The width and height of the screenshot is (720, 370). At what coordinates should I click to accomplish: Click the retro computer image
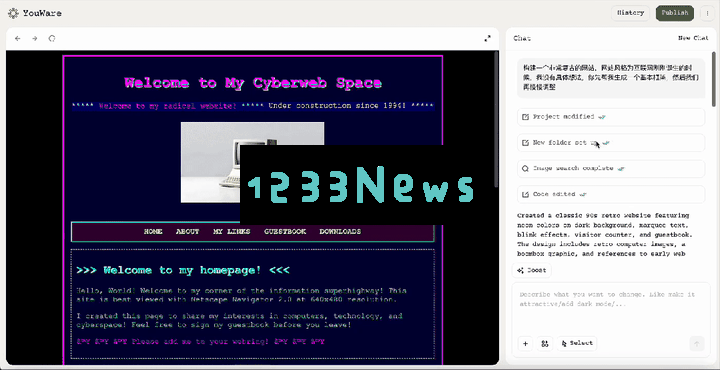[210, 162]
